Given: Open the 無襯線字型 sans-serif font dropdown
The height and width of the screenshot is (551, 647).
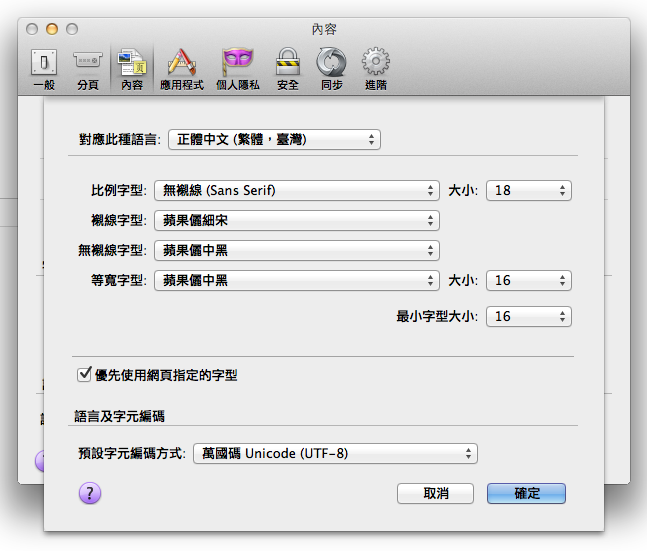Looking at the screenshot, I should pos(297,251).
